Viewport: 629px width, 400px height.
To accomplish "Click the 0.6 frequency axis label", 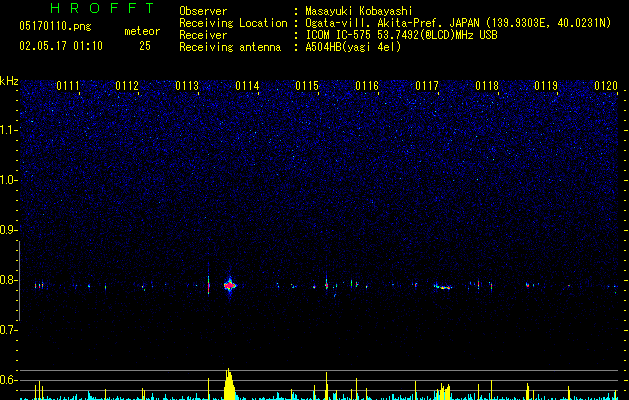I will click(x=7, y=380).
